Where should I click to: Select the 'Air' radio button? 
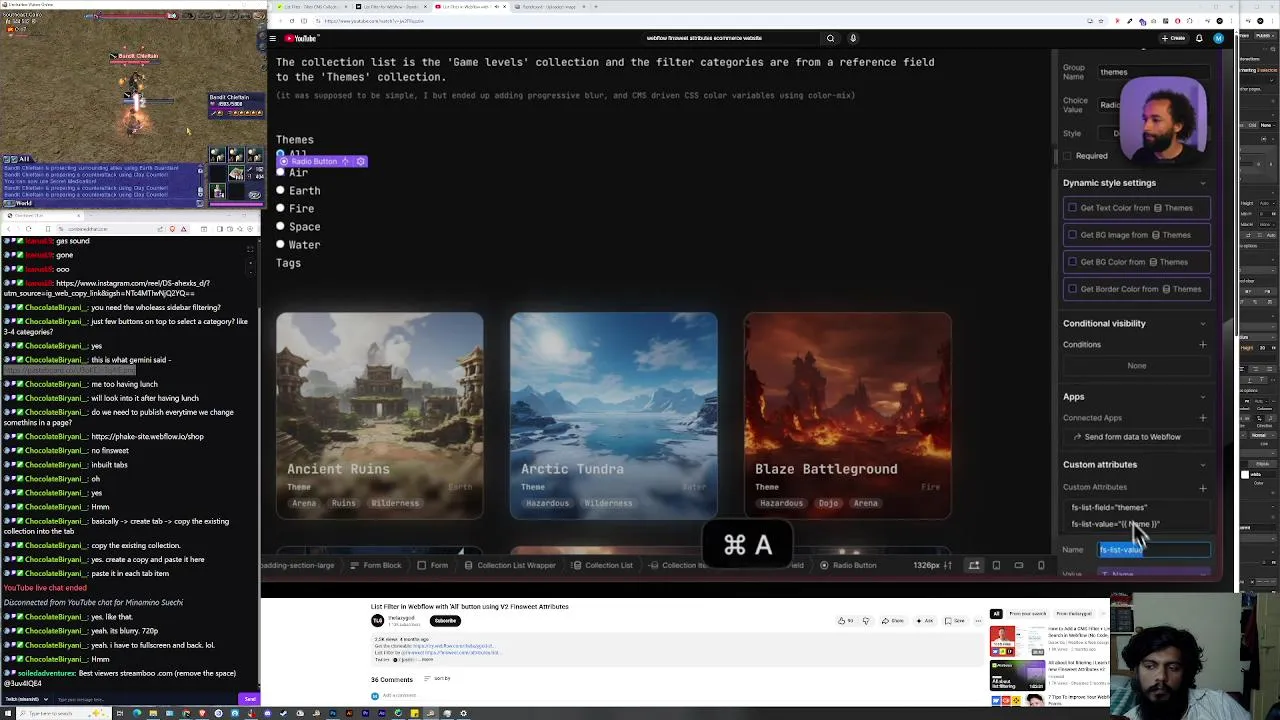tap(281, 172)
